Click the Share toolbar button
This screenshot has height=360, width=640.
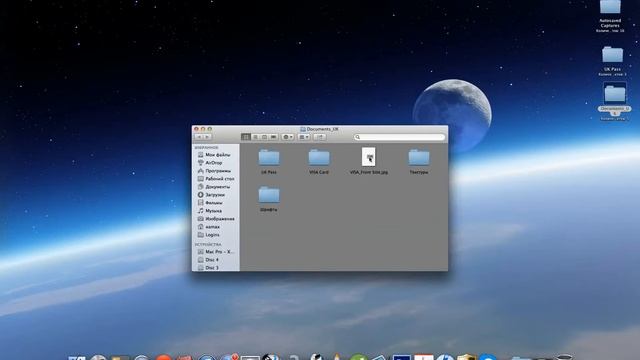click(x=320, y=137)
